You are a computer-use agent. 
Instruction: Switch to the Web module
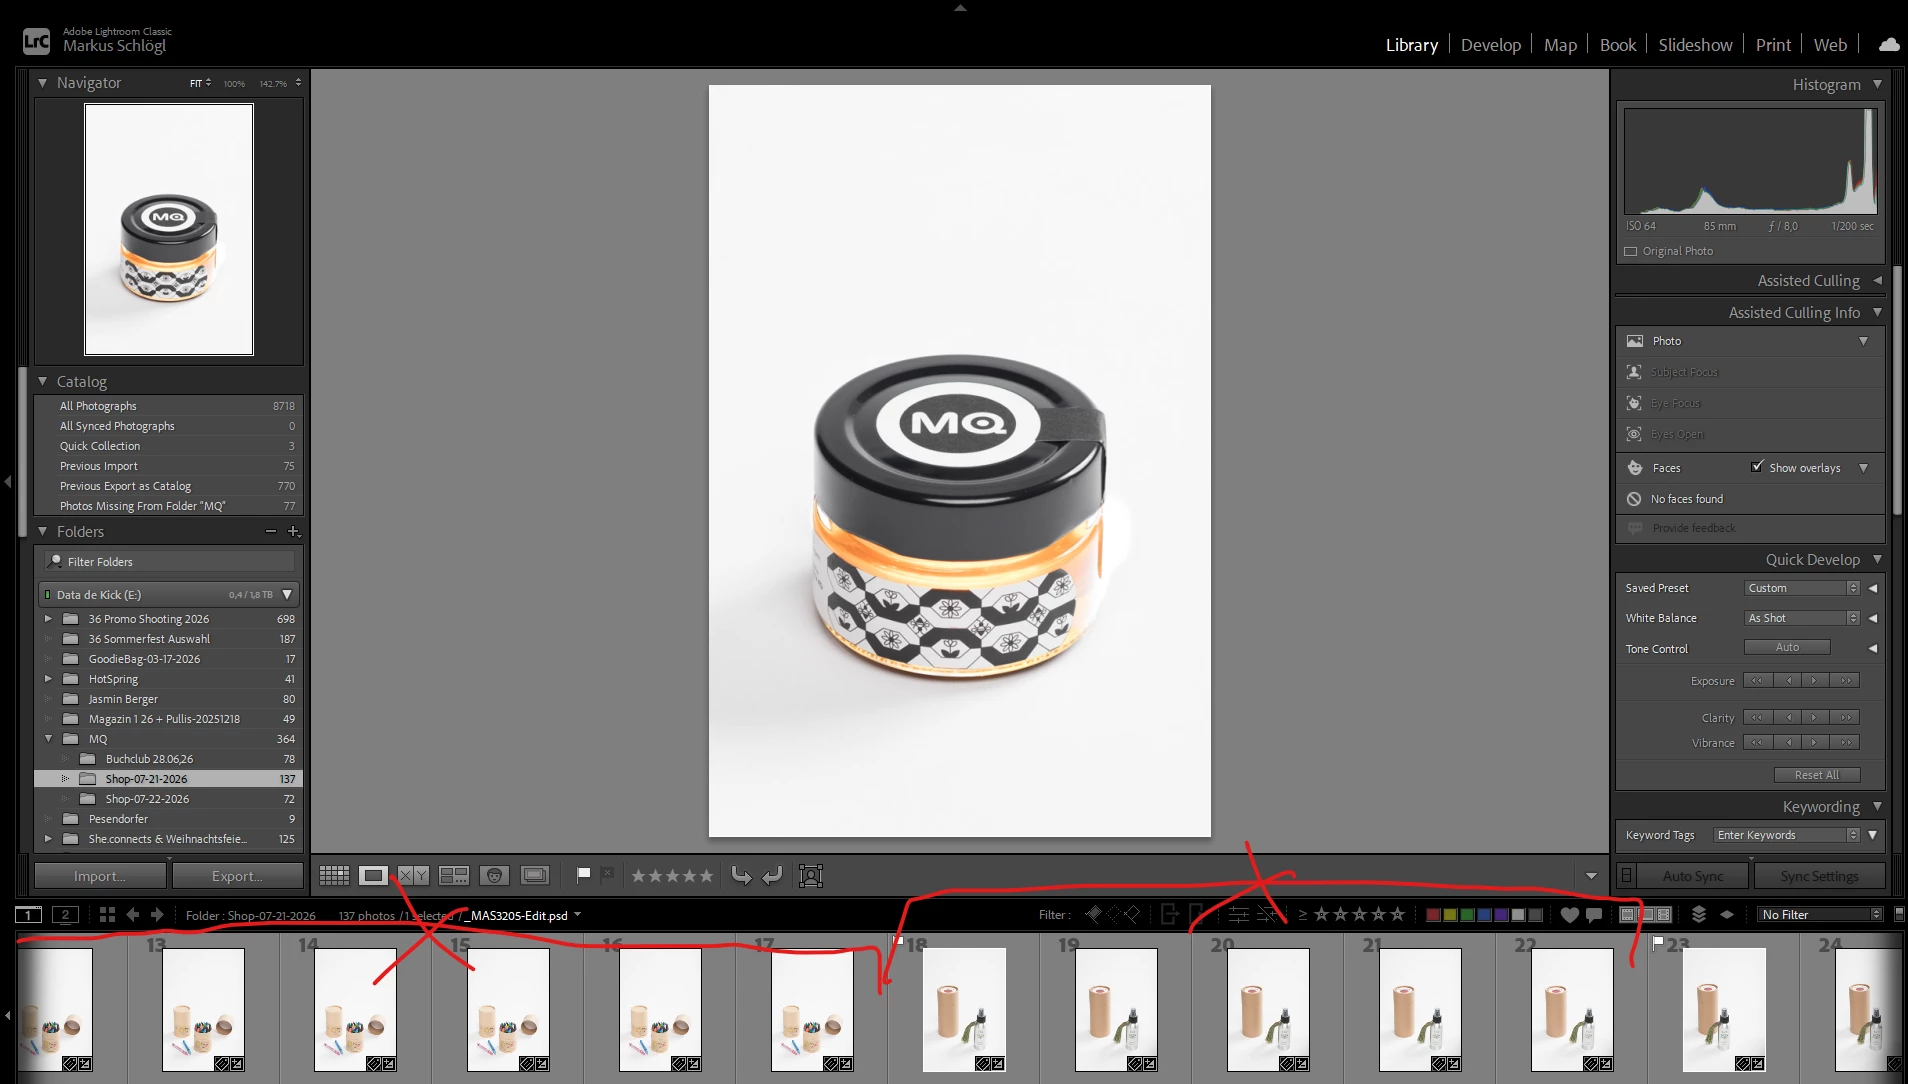point(1830,45)
